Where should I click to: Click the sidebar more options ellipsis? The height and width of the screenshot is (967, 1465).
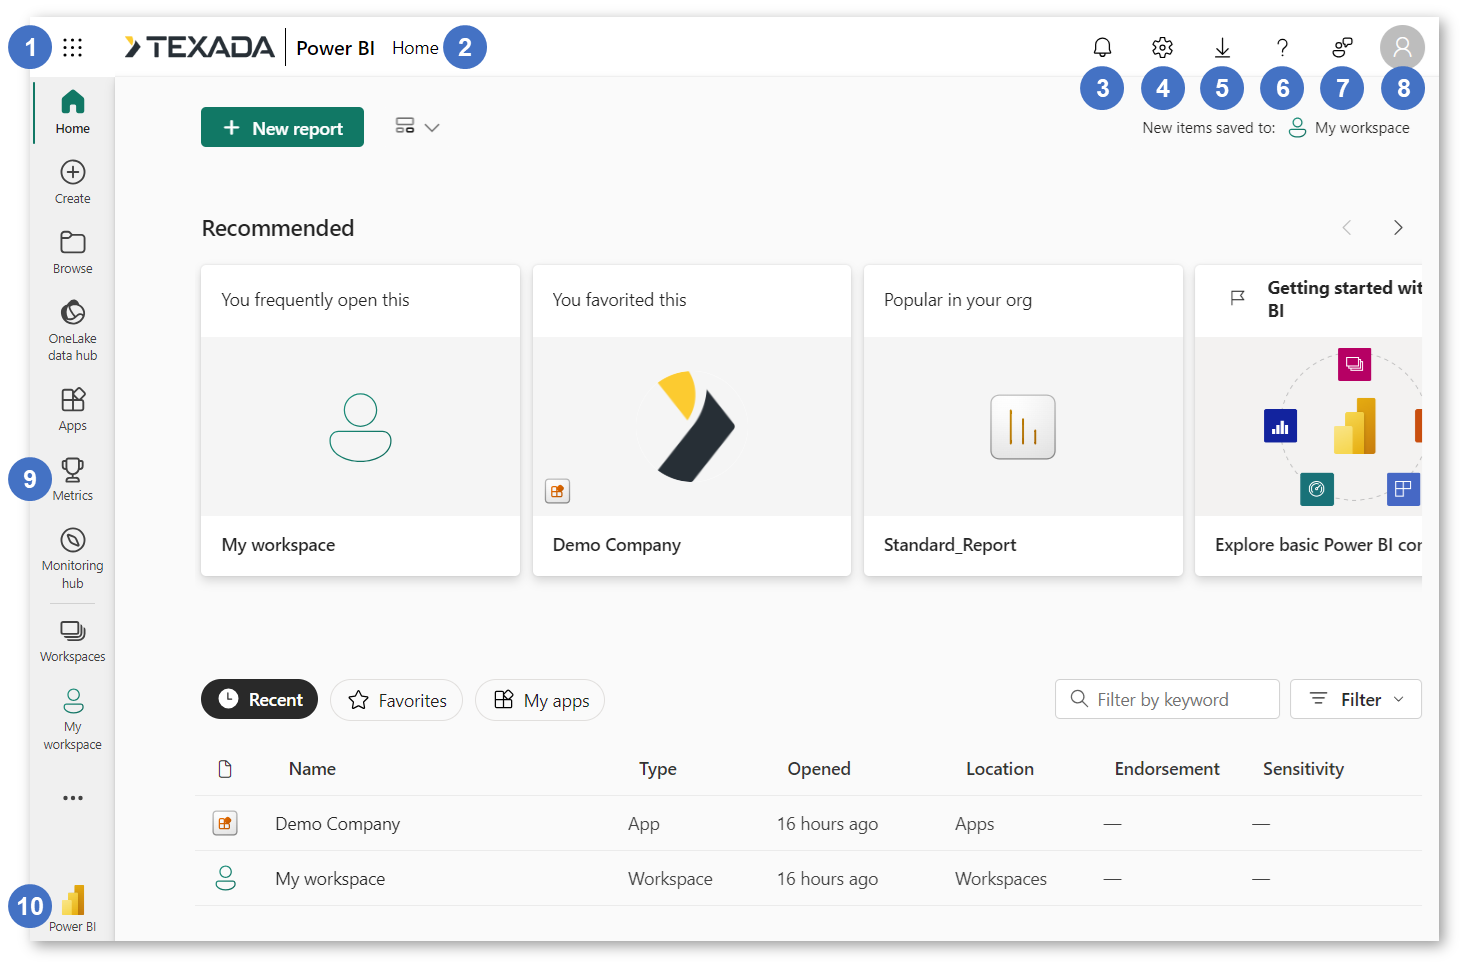click(x=73, y=798)
